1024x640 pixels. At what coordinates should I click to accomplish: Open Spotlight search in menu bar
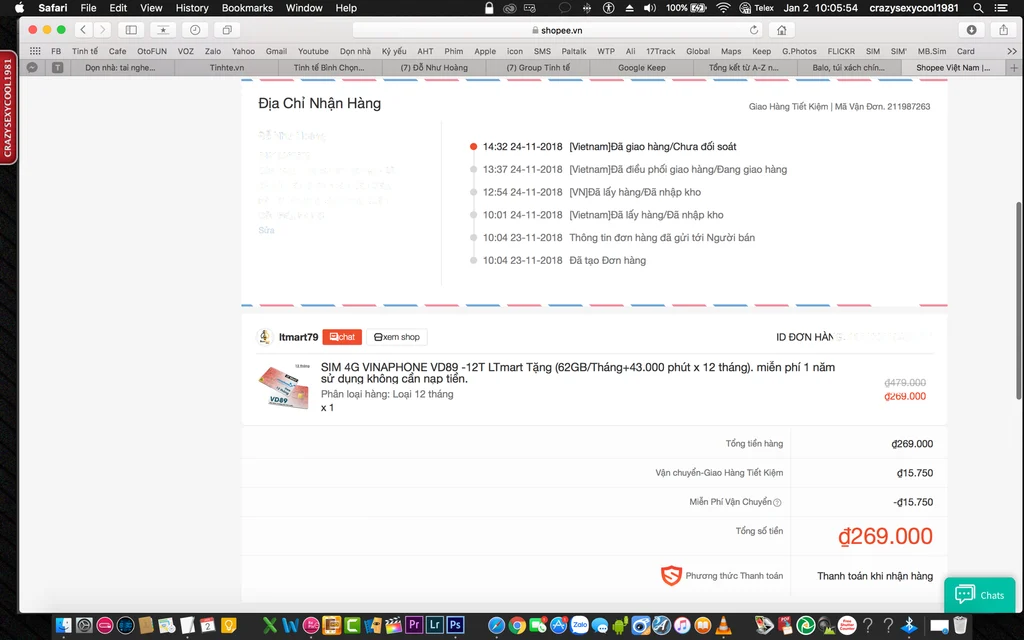[x=978, y=8]
